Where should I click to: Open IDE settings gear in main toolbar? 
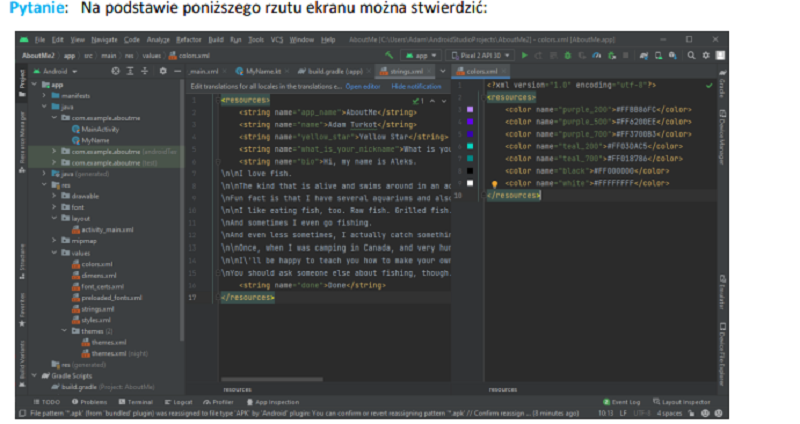click(706, 55)
